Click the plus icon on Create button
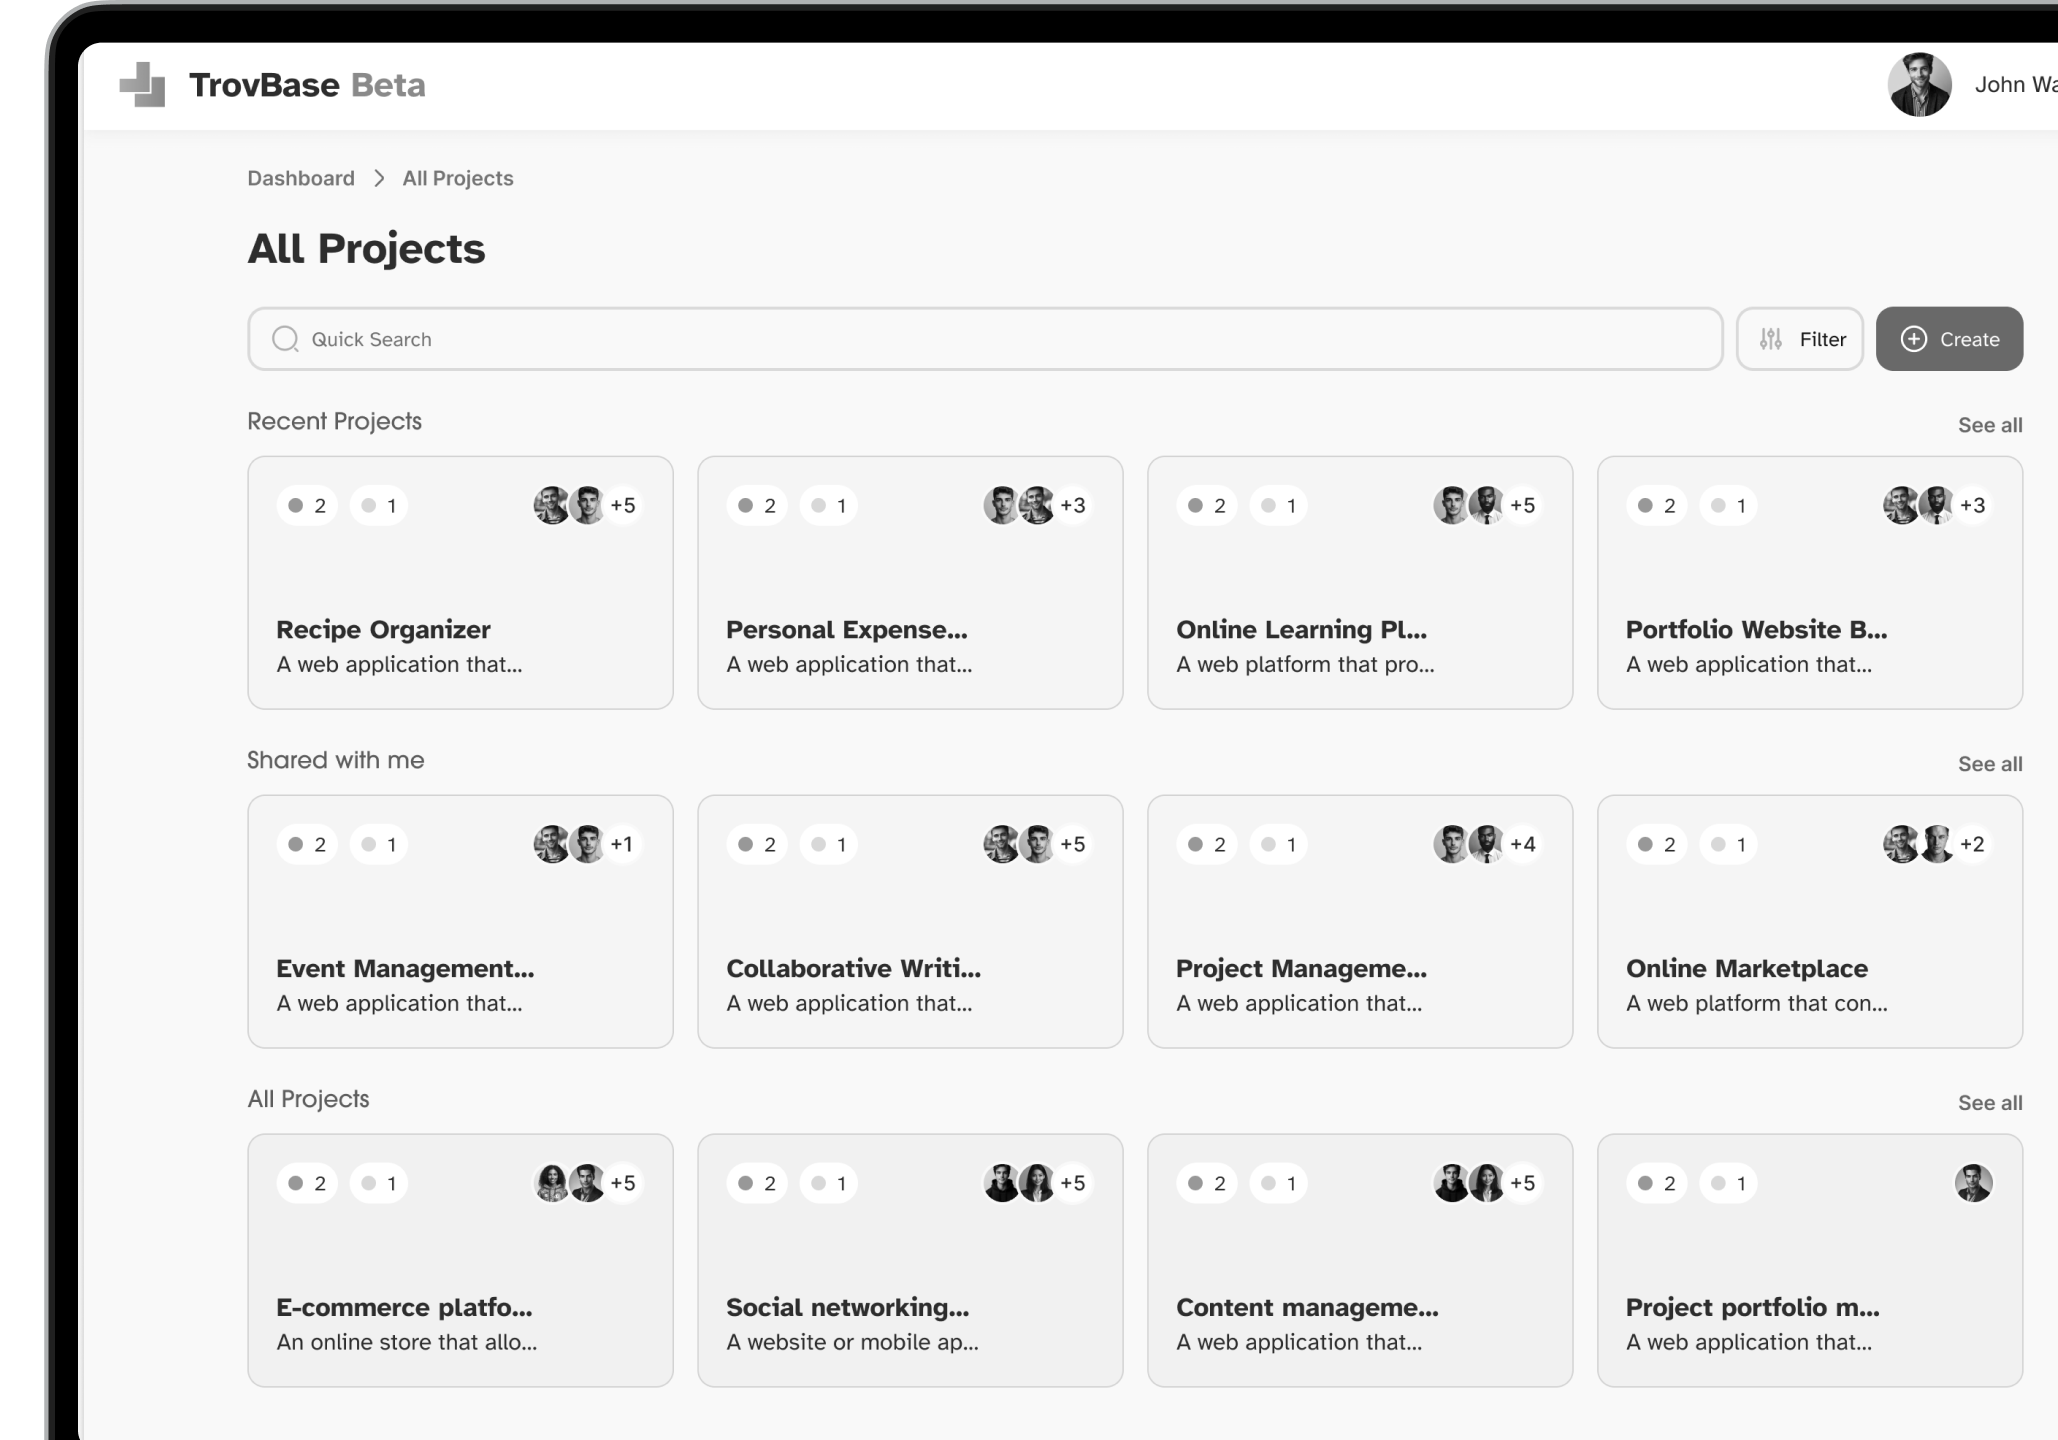Screen dimensions: 2058x1440 [x=1914, y=339]
